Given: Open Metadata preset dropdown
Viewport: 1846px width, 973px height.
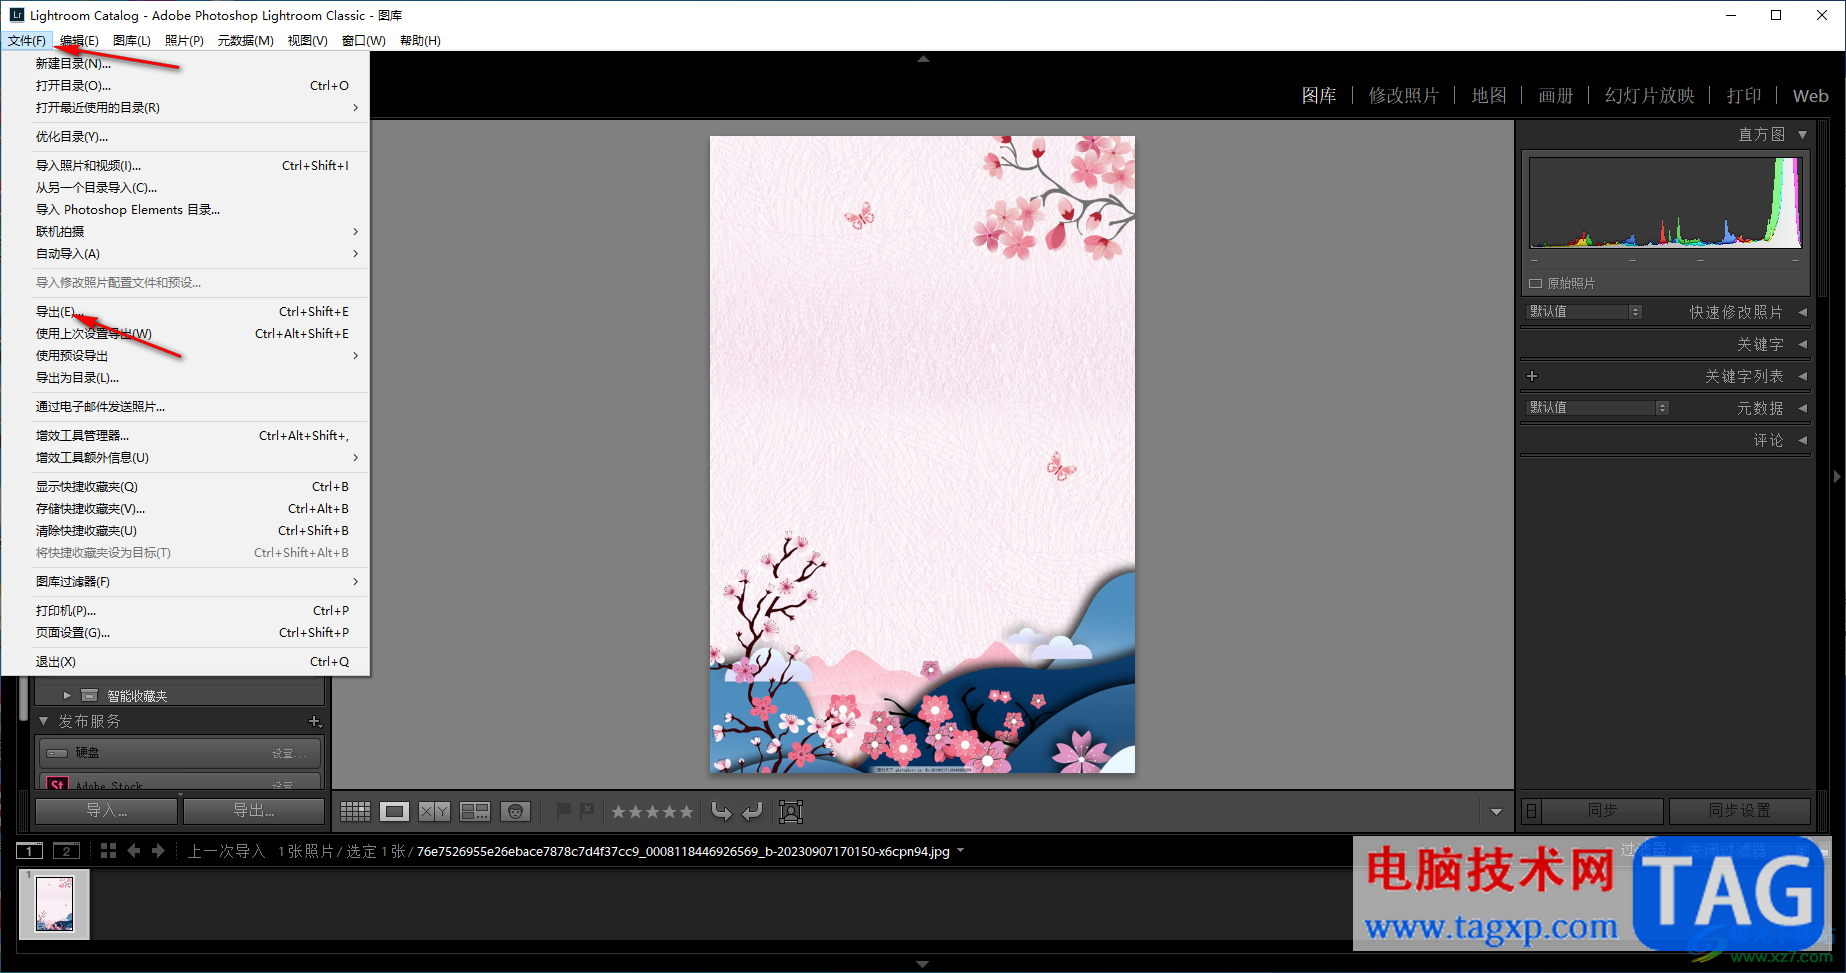Looking at the screenshot, I should pyautogui.click(x=1597, y=408).
